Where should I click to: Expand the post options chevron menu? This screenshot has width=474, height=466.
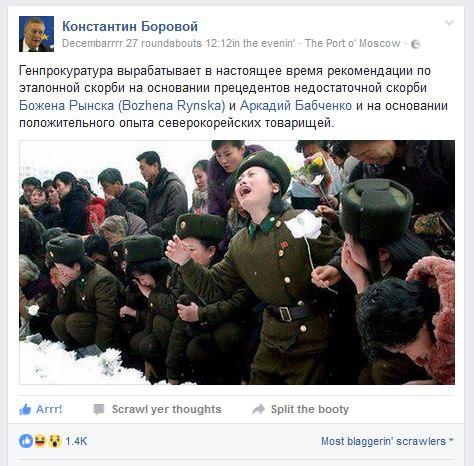point(449,23)
